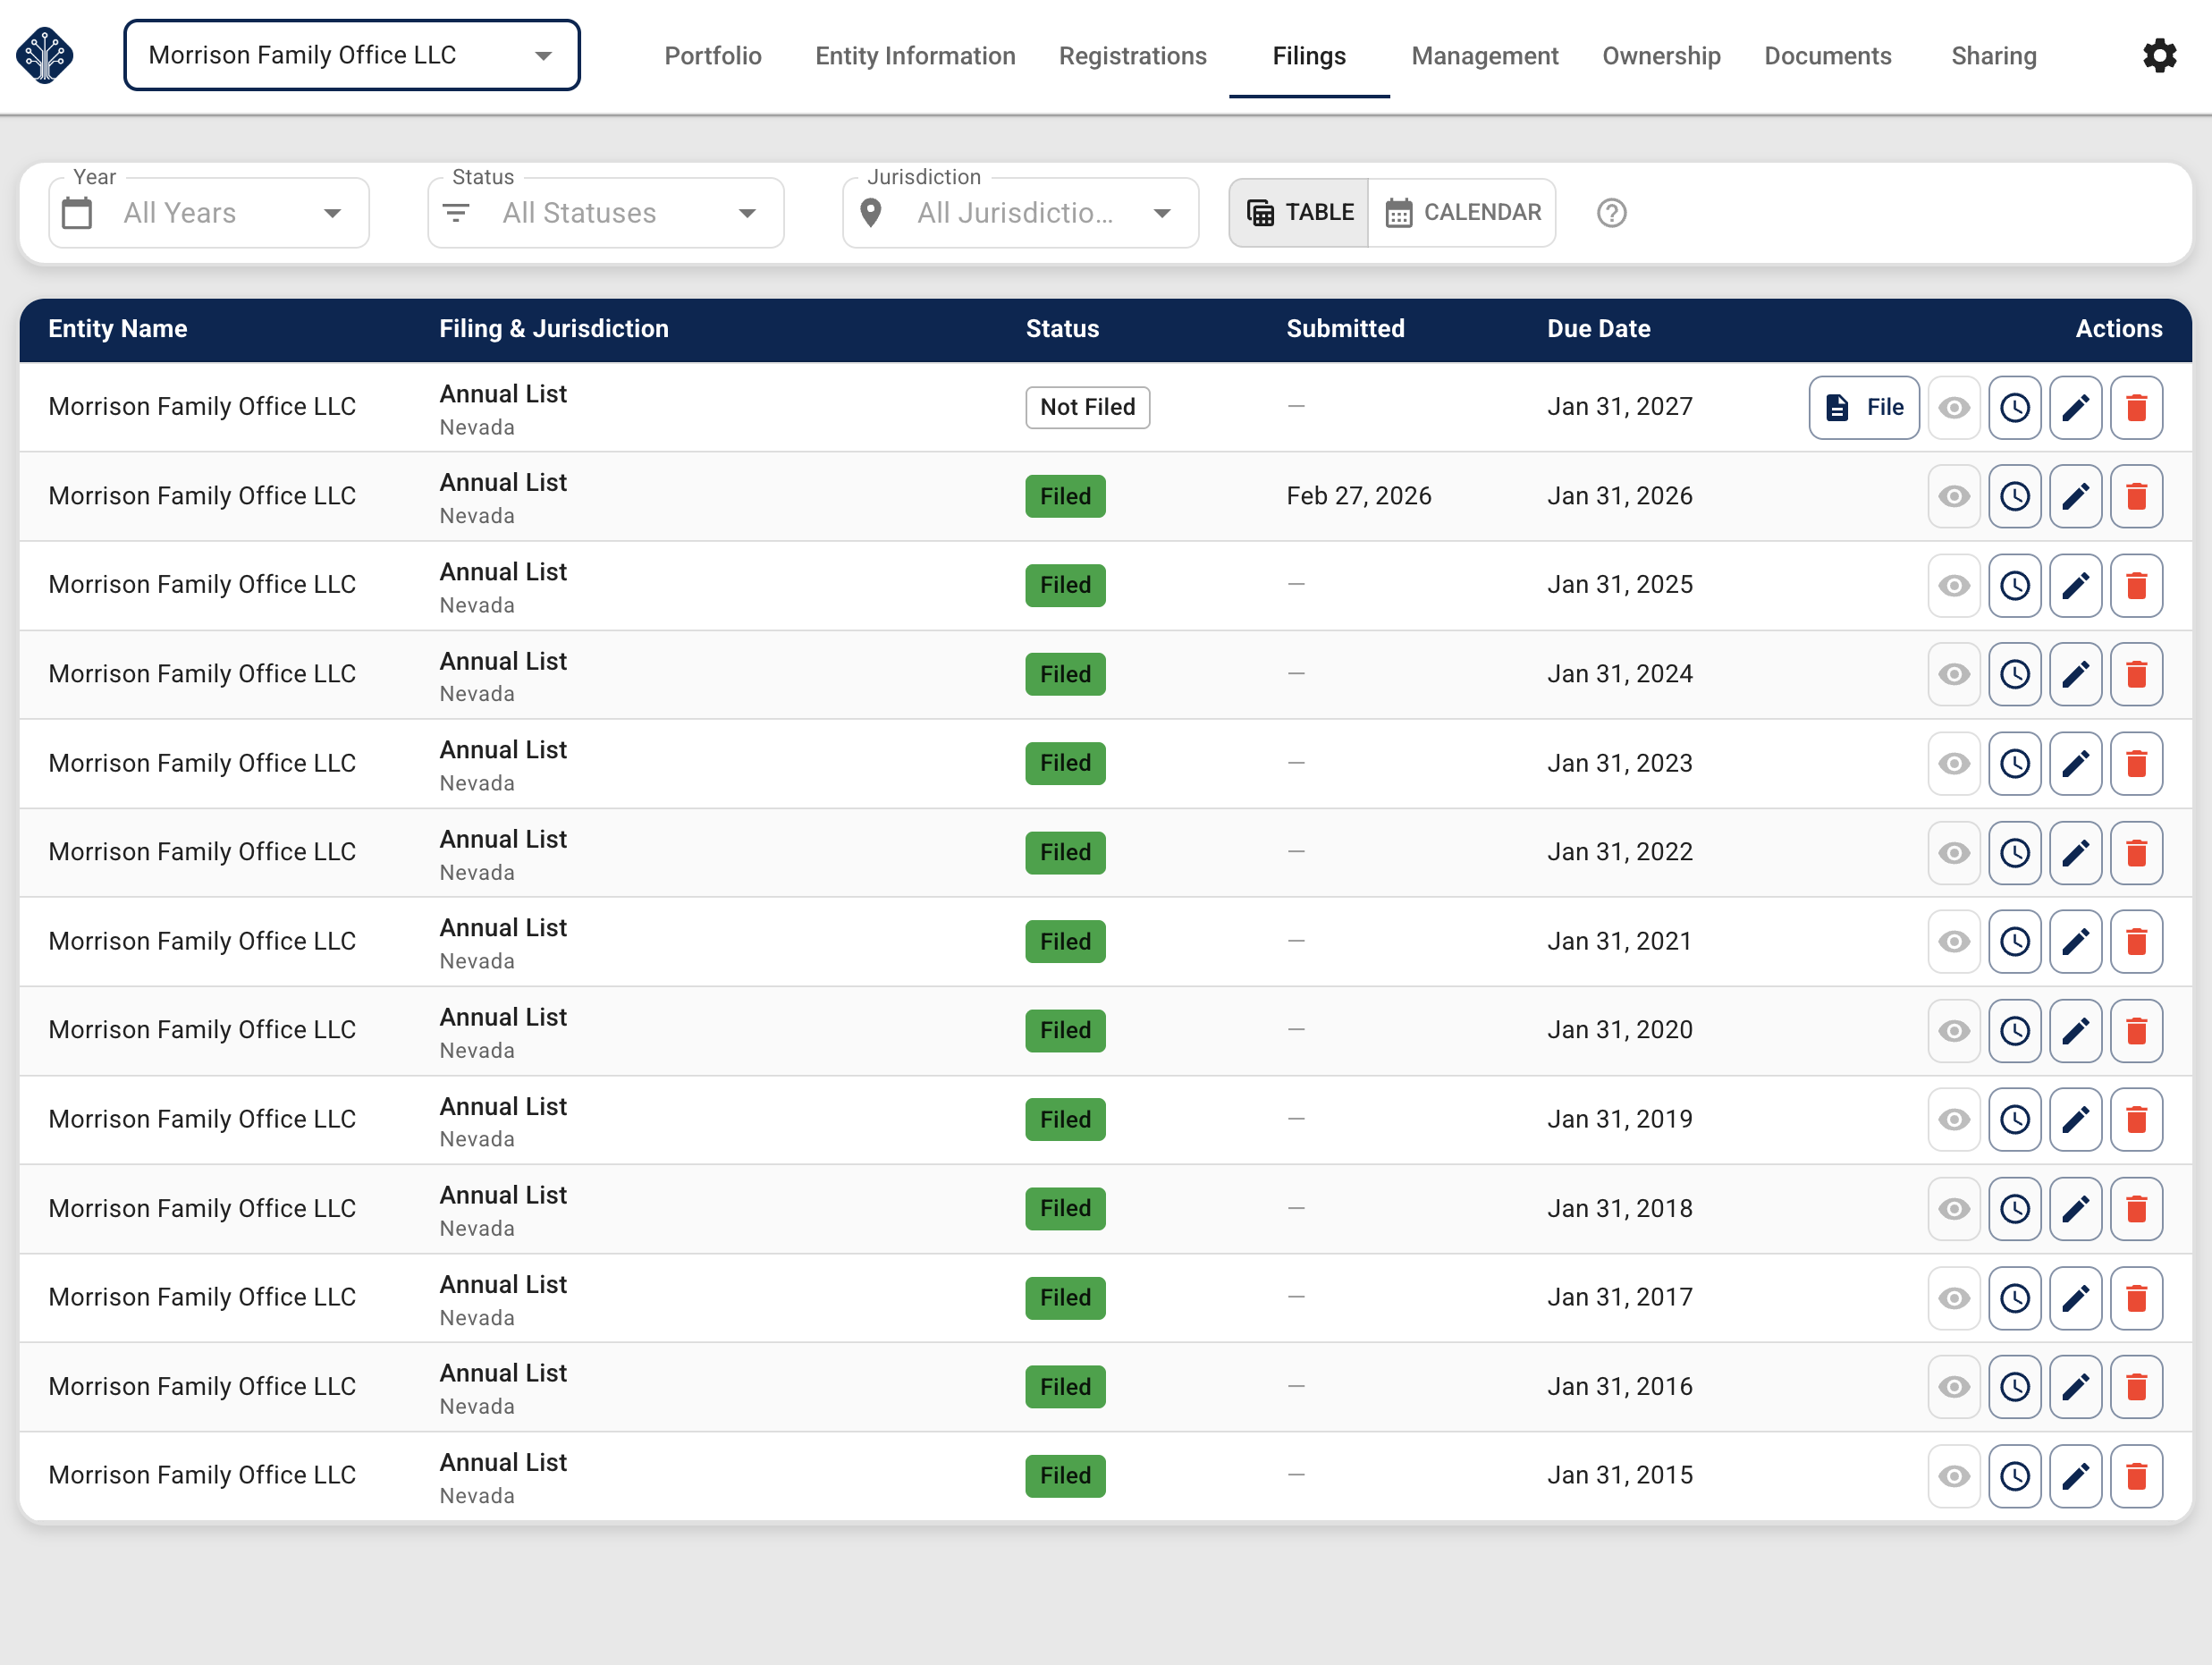
Task: Switch to the Ownership tab
Action: (x=1661, y=56)
